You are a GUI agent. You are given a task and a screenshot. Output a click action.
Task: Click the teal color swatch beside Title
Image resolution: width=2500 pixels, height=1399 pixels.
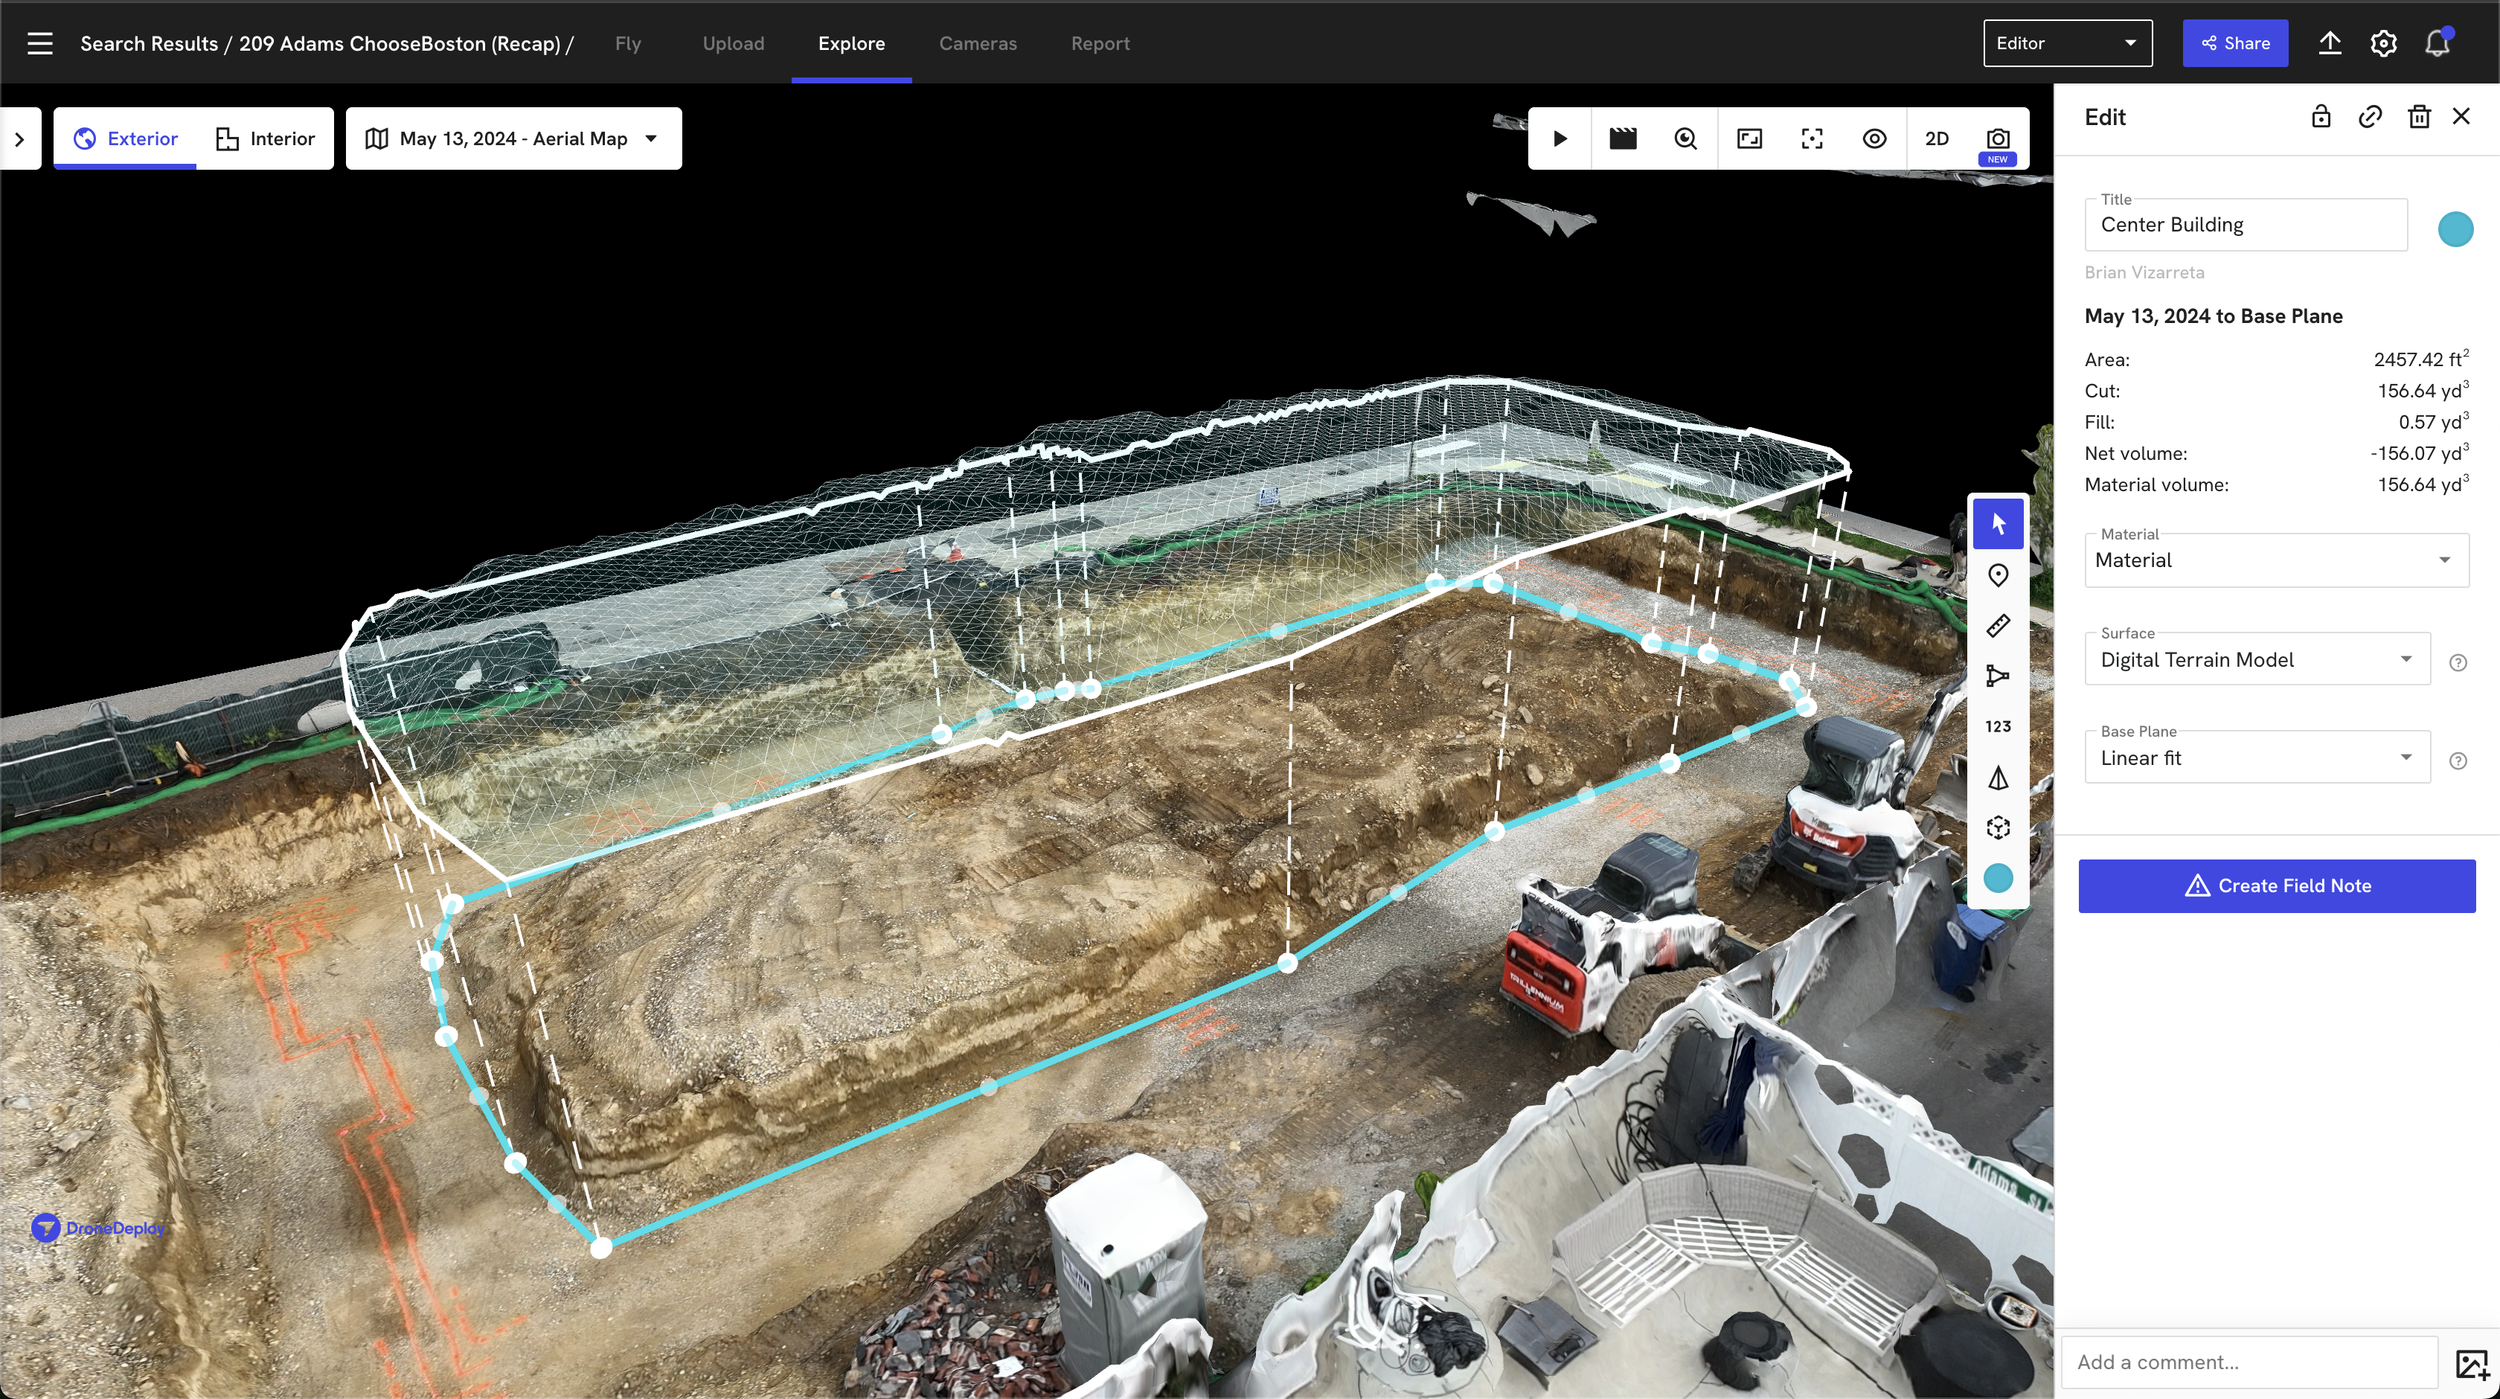pyautogui.click(x=2454, y=229)
